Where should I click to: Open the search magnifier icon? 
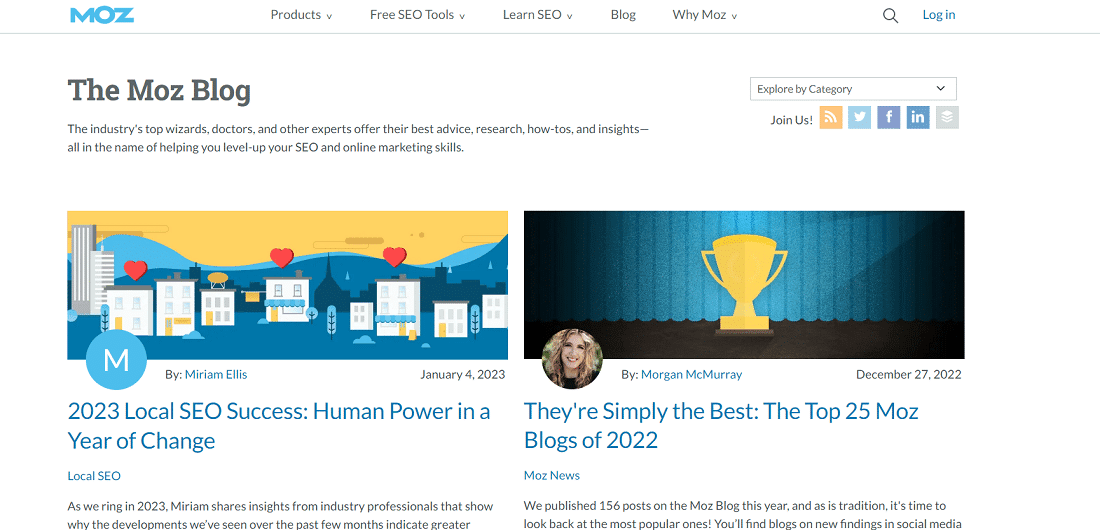[x=890, y=15]
